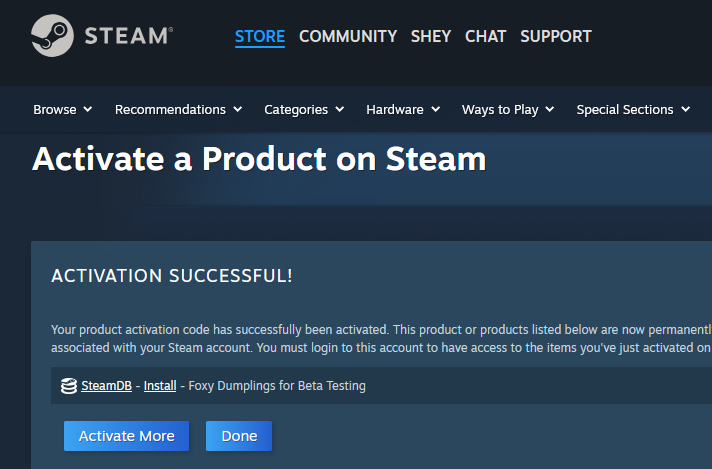
Task: Click the STEAM wordmark text
Action: (129, 36)
